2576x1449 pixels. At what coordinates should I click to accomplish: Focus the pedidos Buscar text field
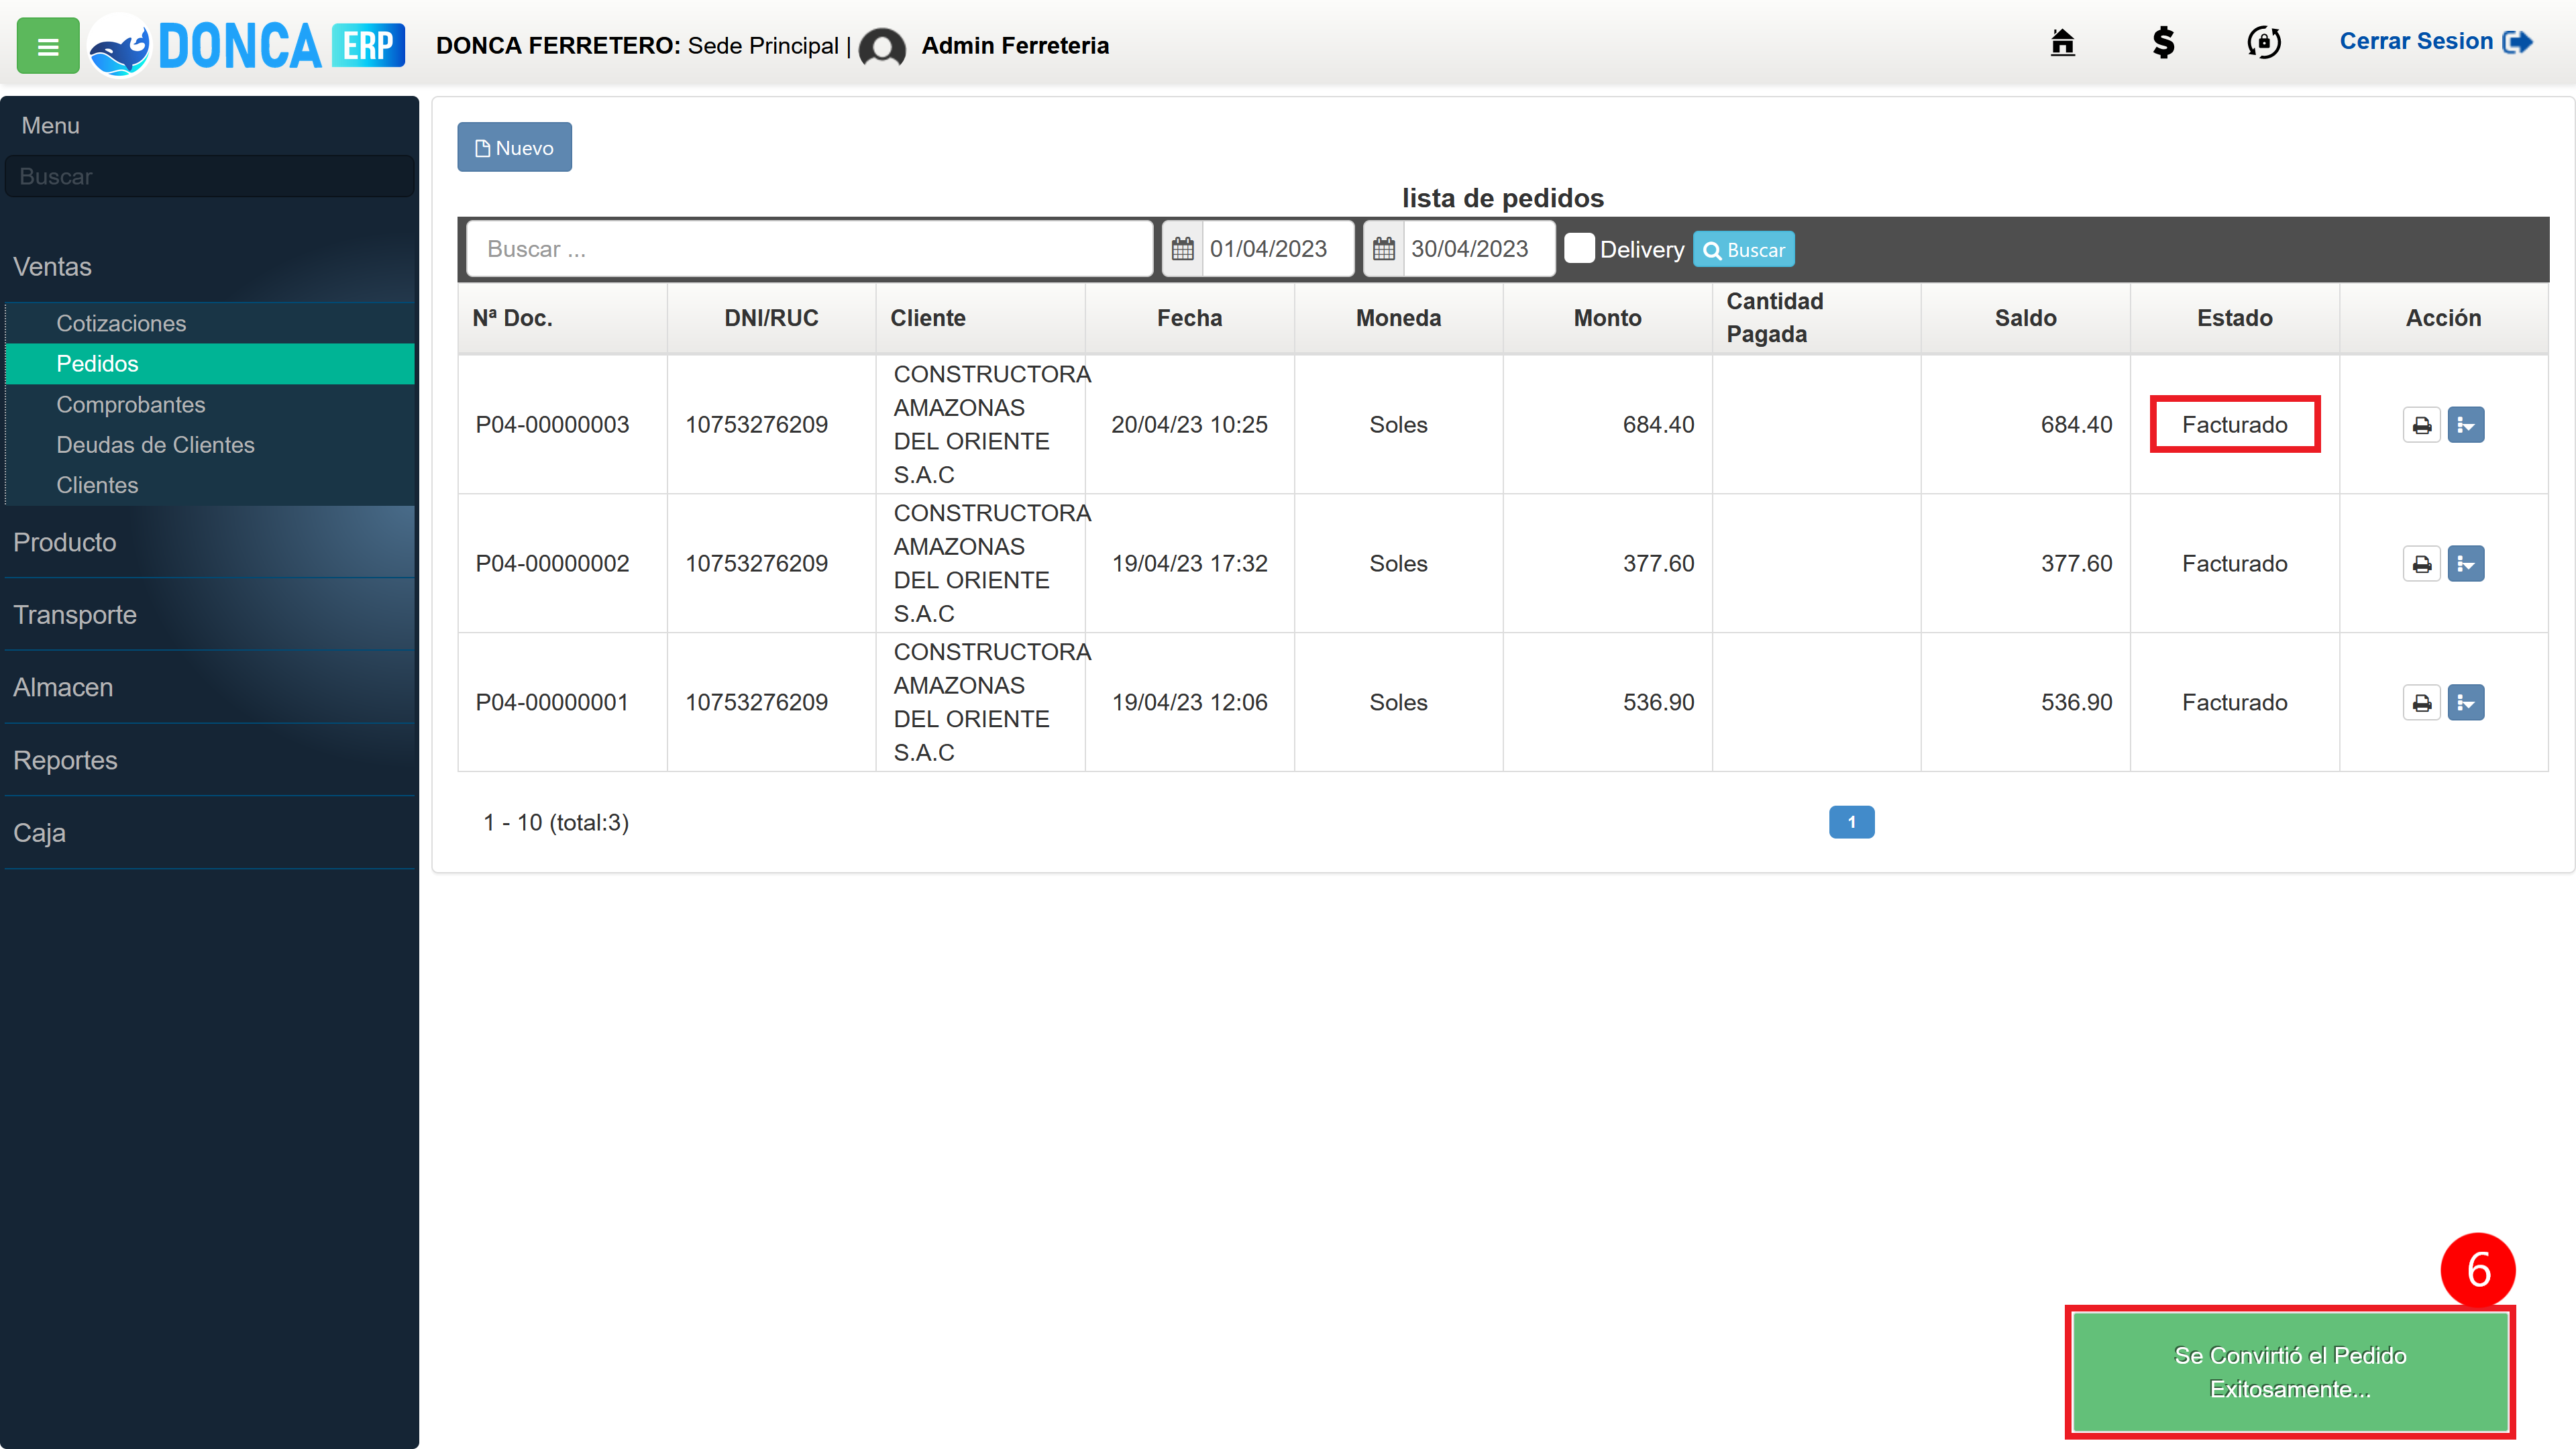pos(810,249)
